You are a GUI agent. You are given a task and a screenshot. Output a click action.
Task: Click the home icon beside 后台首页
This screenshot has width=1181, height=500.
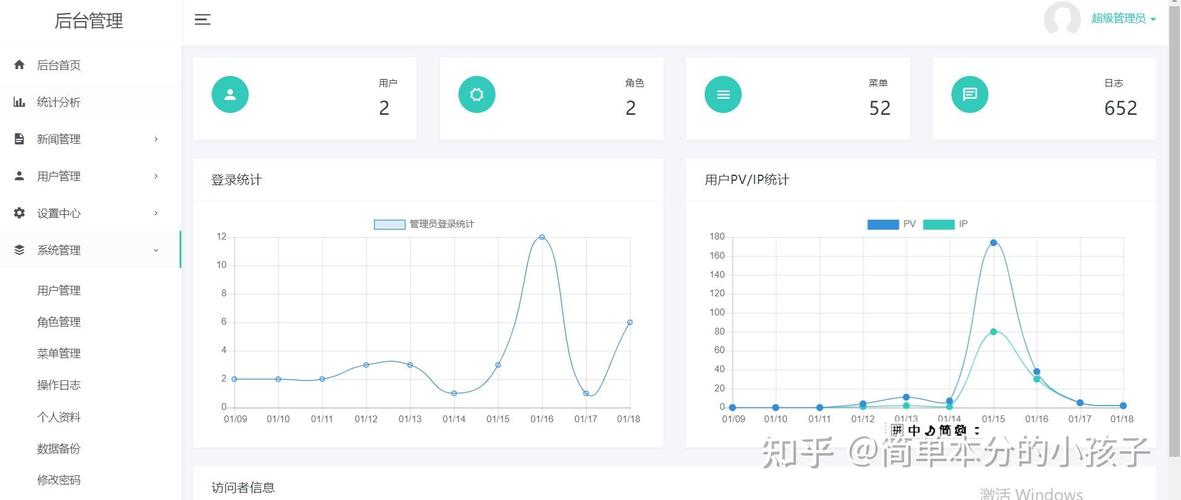click(20, 66)
